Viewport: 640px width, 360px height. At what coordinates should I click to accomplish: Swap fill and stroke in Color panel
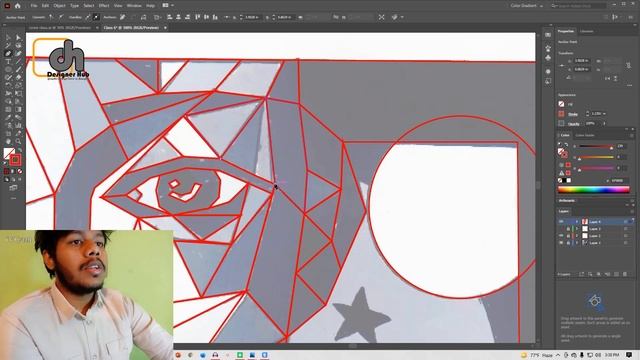[567, 144]
